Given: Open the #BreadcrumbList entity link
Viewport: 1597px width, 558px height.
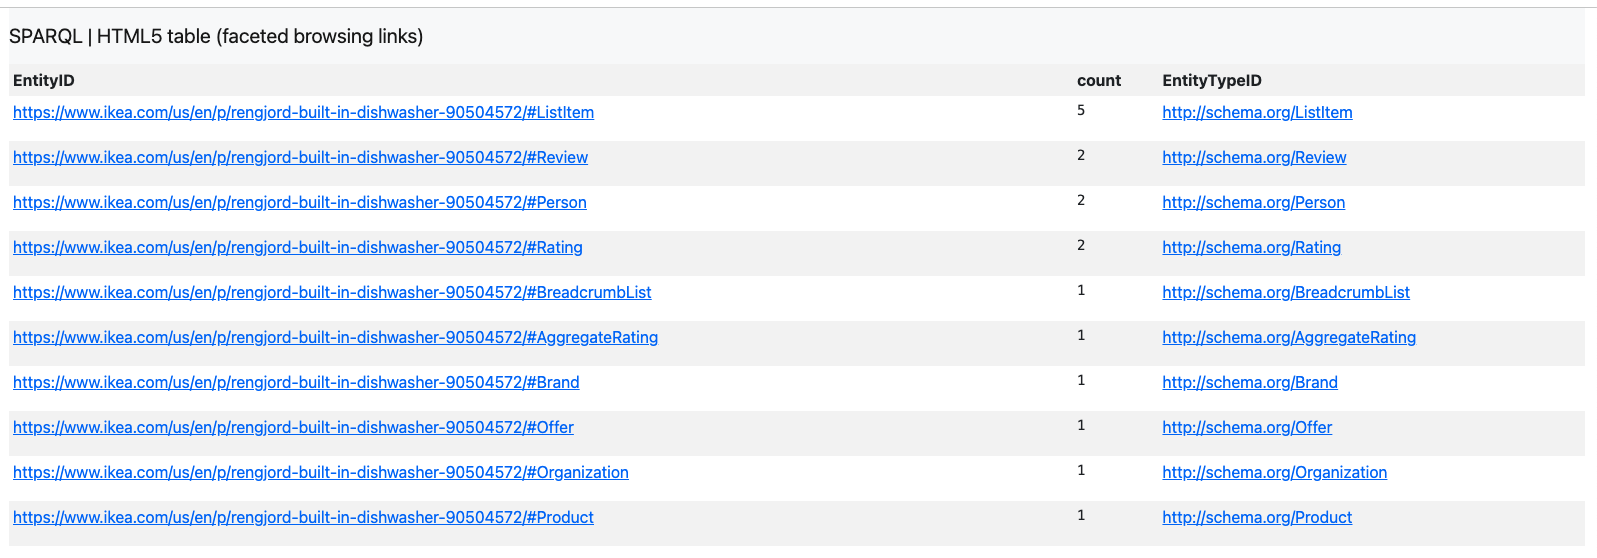Looking at the screenshot, I should (x=332, y=293).
